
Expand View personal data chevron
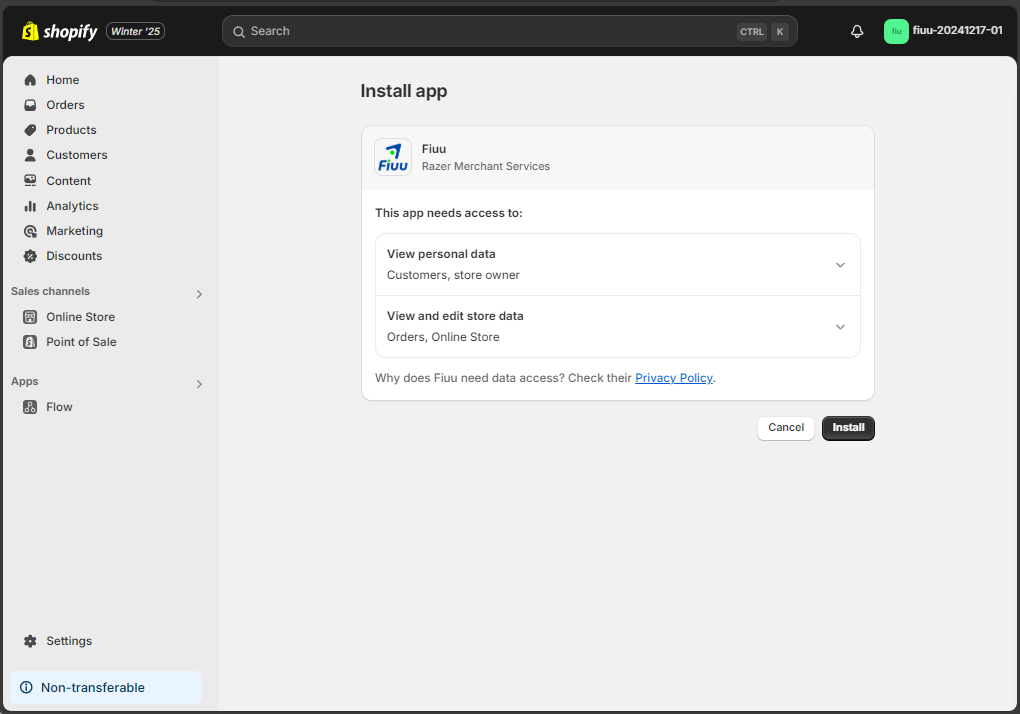[x=840, y=265]
